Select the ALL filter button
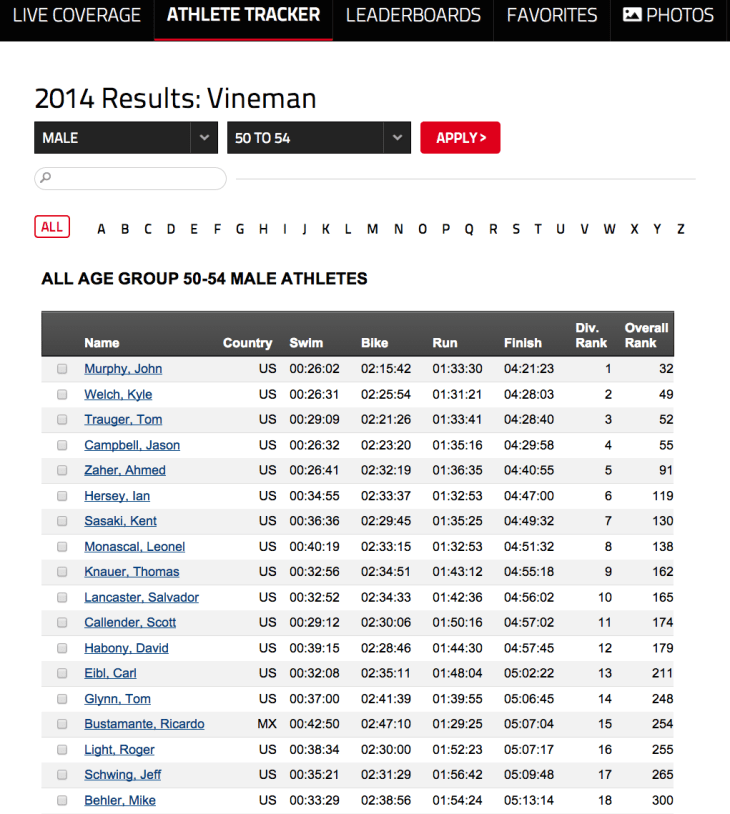 [x=51, y=227]
